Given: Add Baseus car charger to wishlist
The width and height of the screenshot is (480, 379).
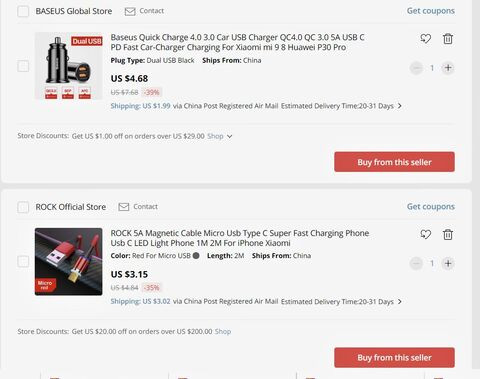Looking at the screenshot, I should pos(425,39).
